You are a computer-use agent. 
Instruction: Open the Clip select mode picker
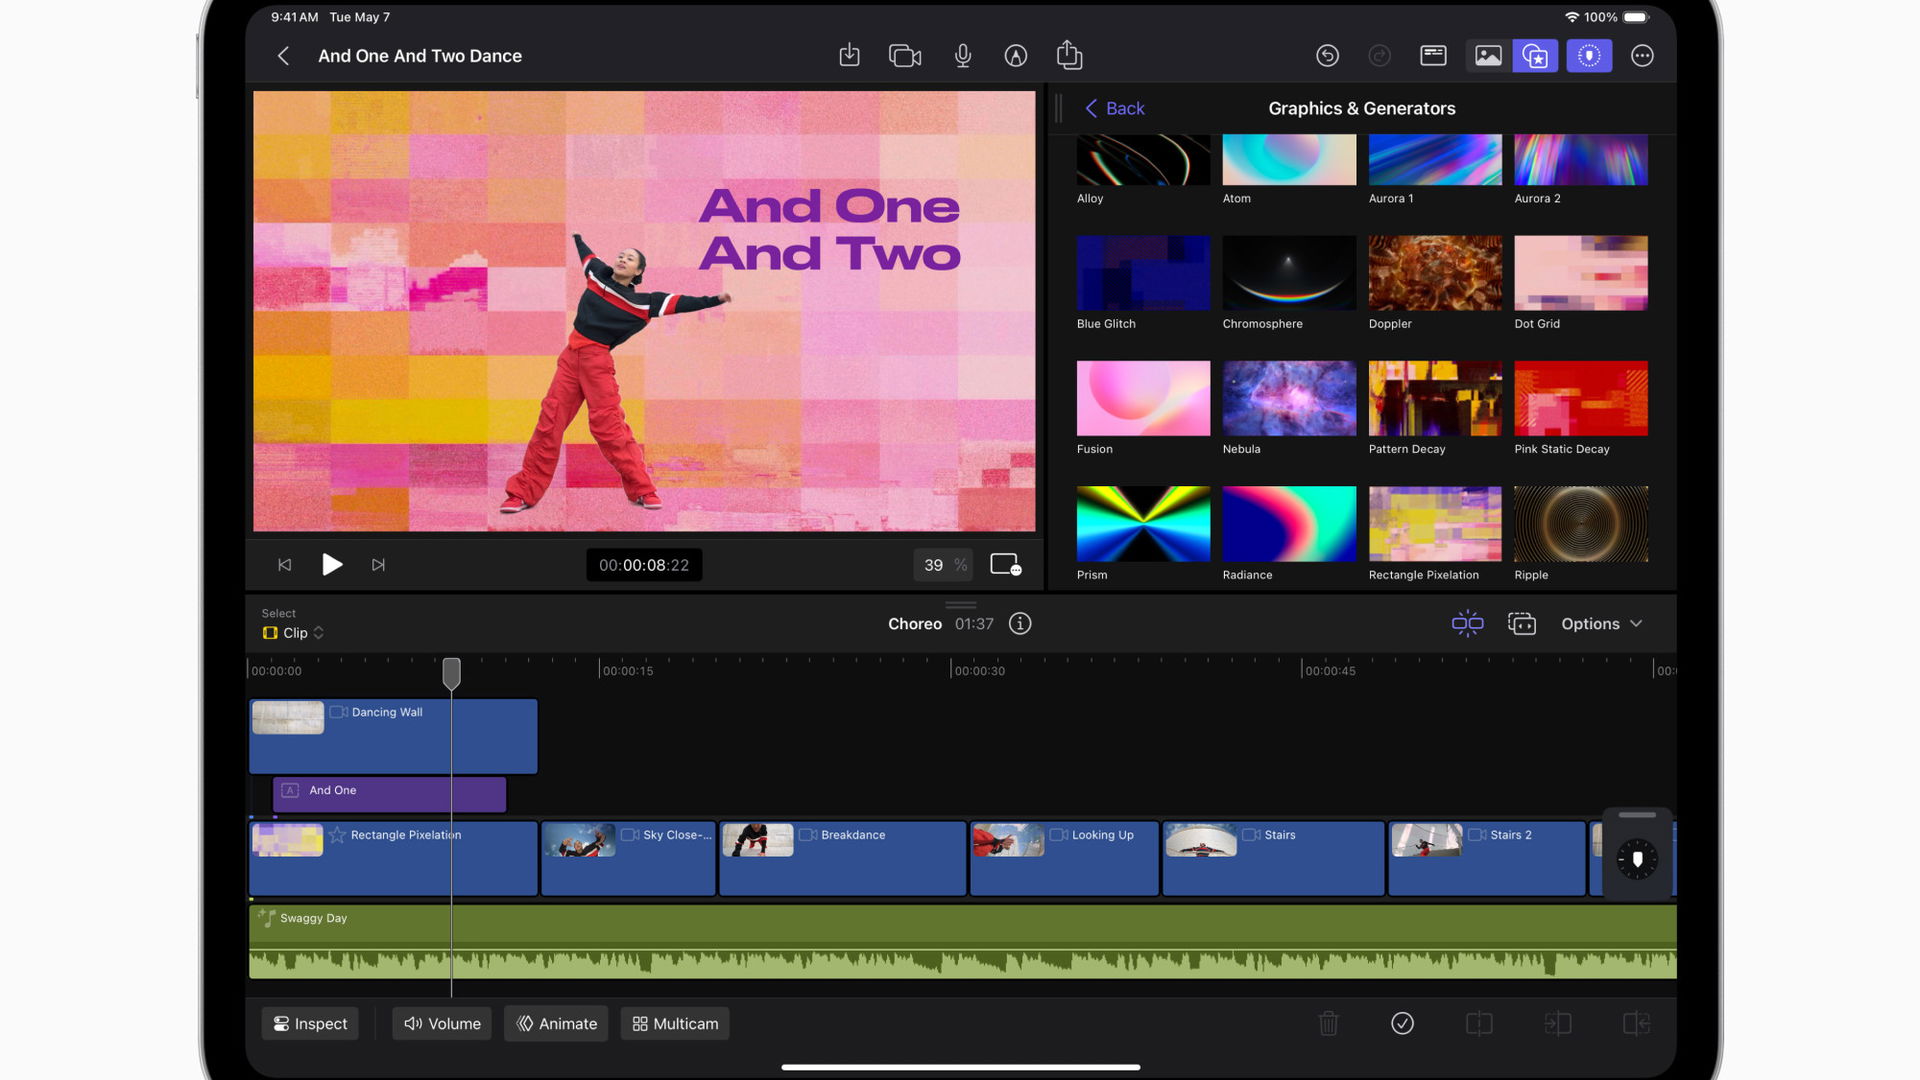click(x=294, y=633)
